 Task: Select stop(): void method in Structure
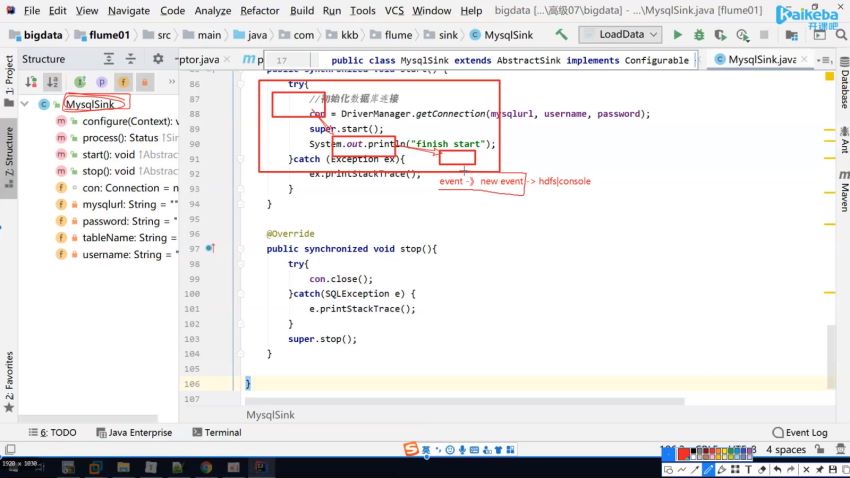[x=117, y=171]
